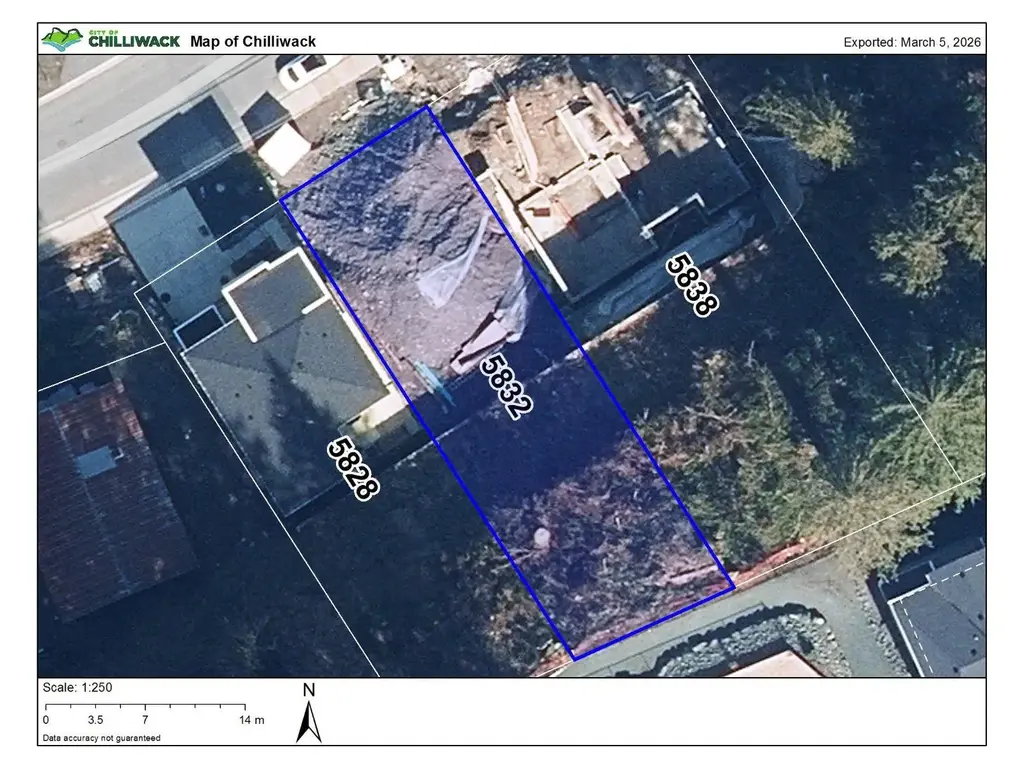Select the 5828 parcel label

353,468
